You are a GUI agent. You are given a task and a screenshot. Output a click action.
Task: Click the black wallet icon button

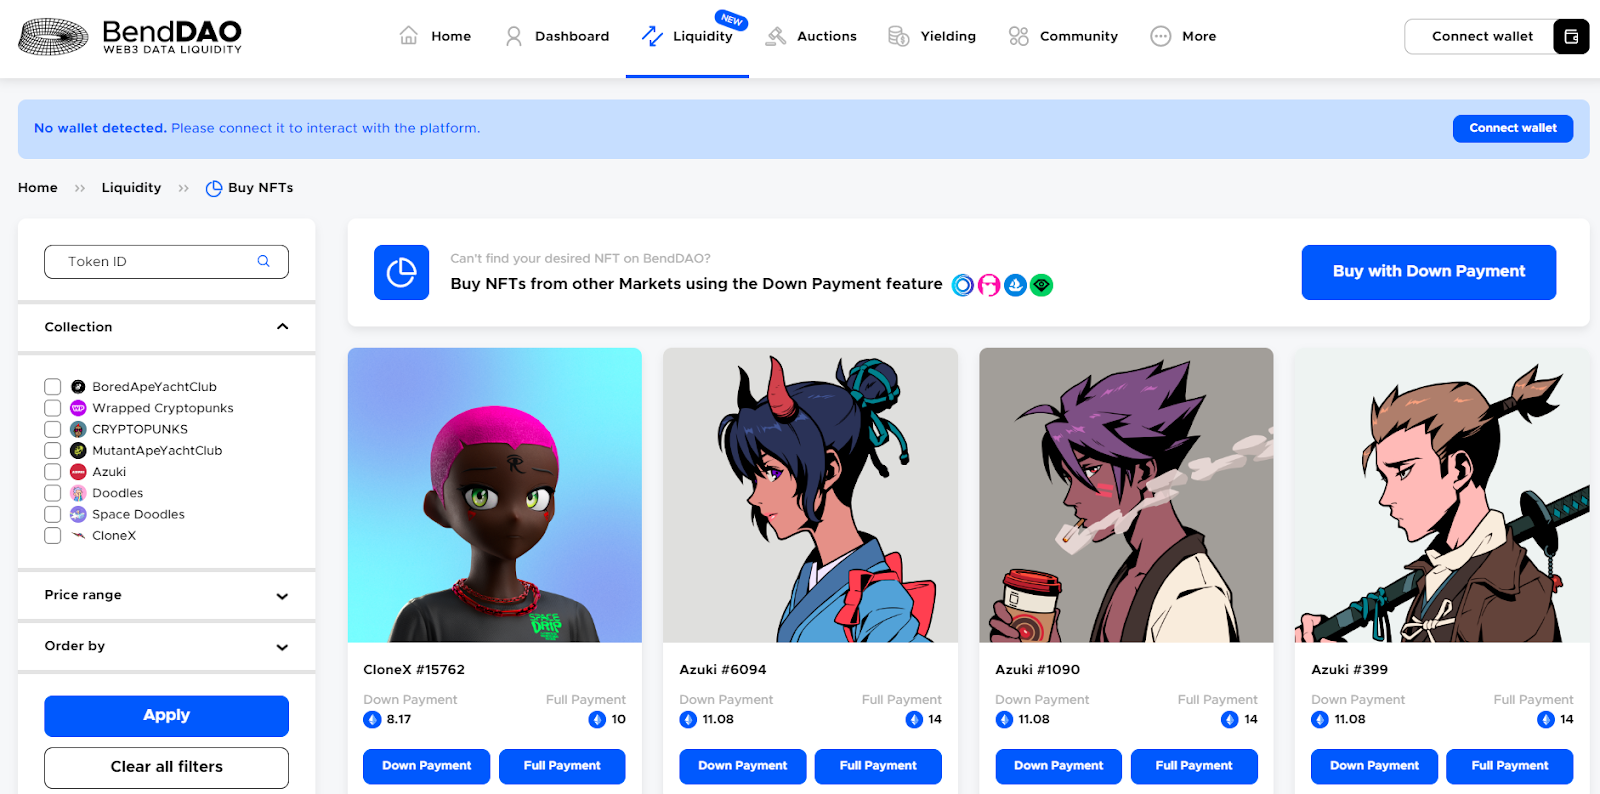pos(1571,36)
